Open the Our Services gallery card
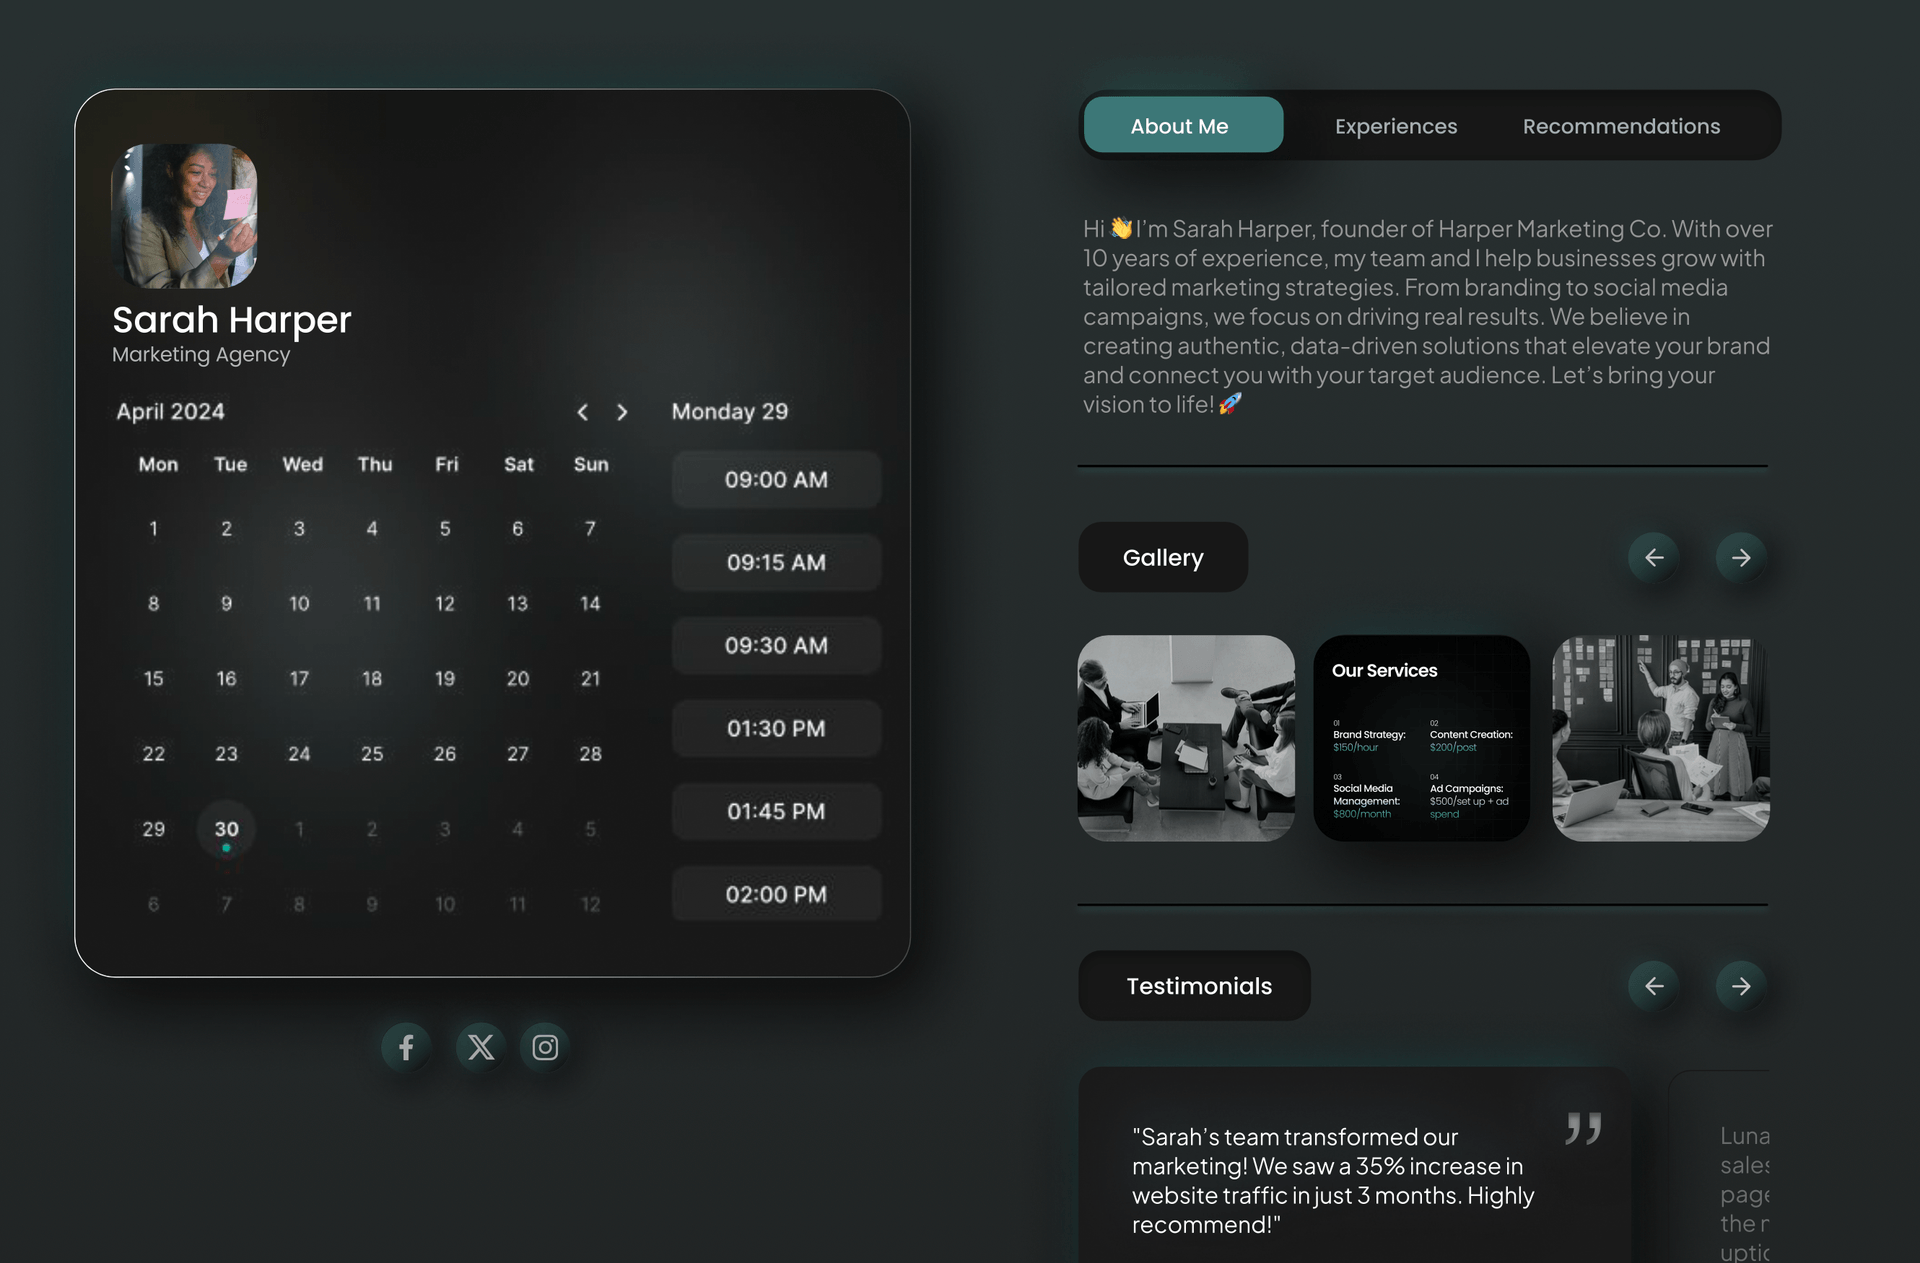 1421,738
